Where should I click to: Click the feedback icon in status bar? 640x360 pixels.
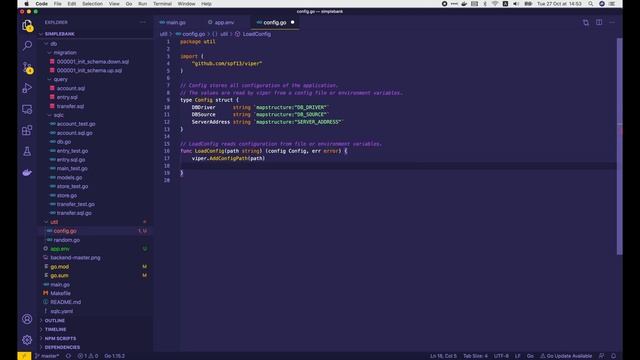601,356
